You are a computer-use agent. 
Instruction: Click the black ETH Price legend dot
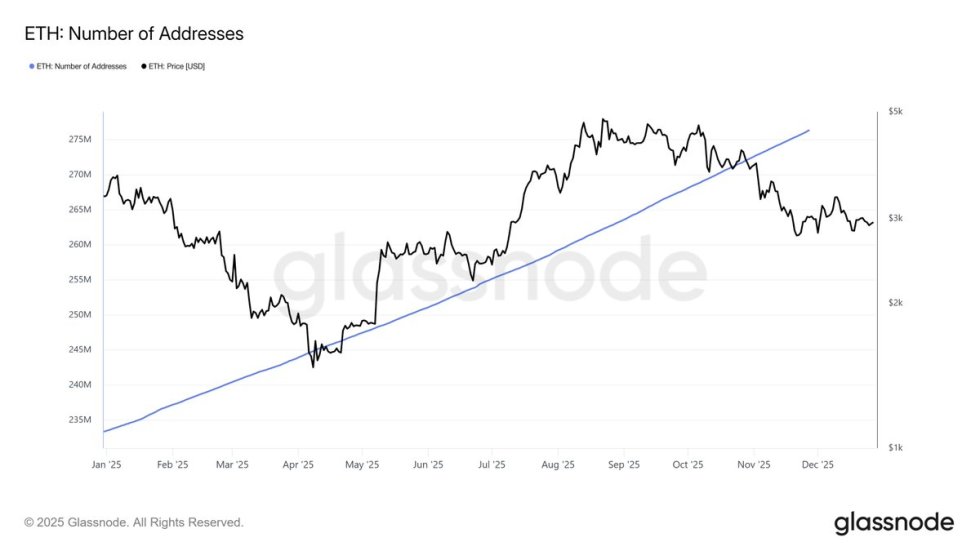click(x=144, y=66)
